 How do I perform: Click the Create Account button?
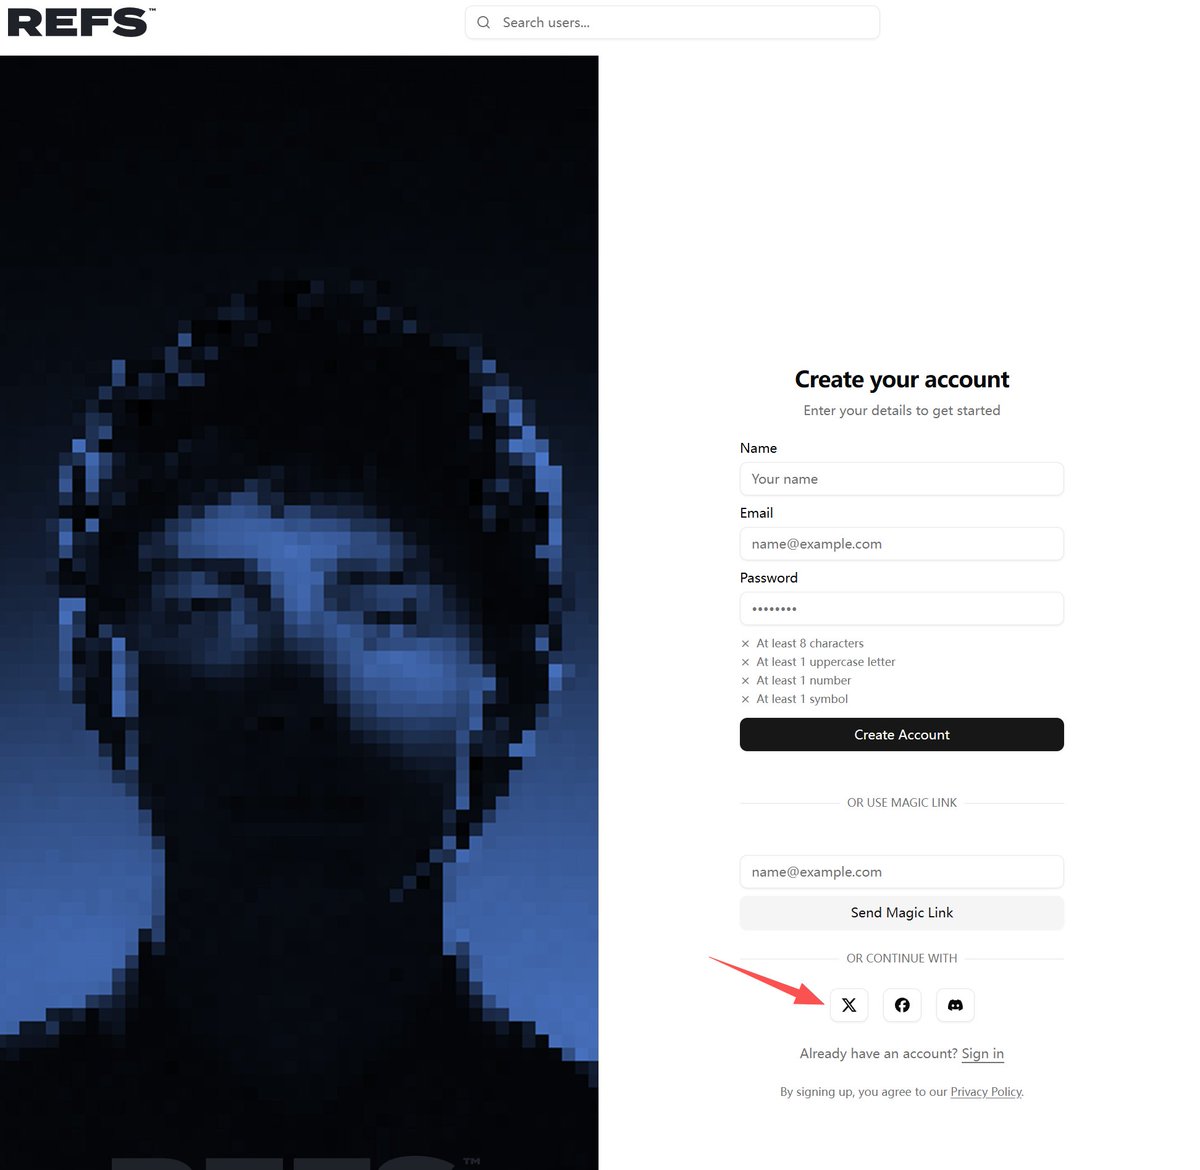pos(902,735)
